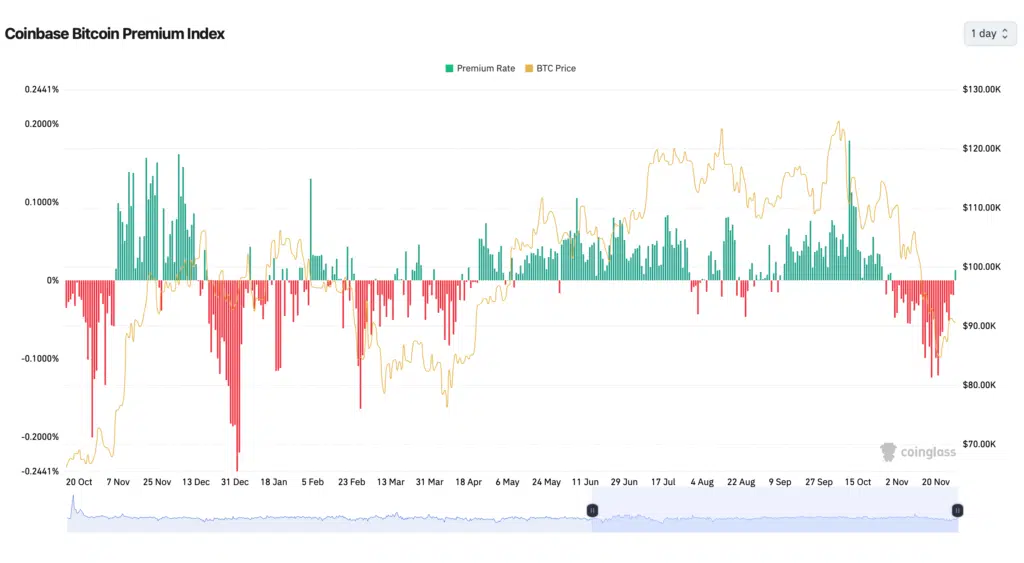Screen dimensions: 1024x563
Task: Click the "11 Jun" date axis label
Action: pyautogui.click(x=586, y=482)
